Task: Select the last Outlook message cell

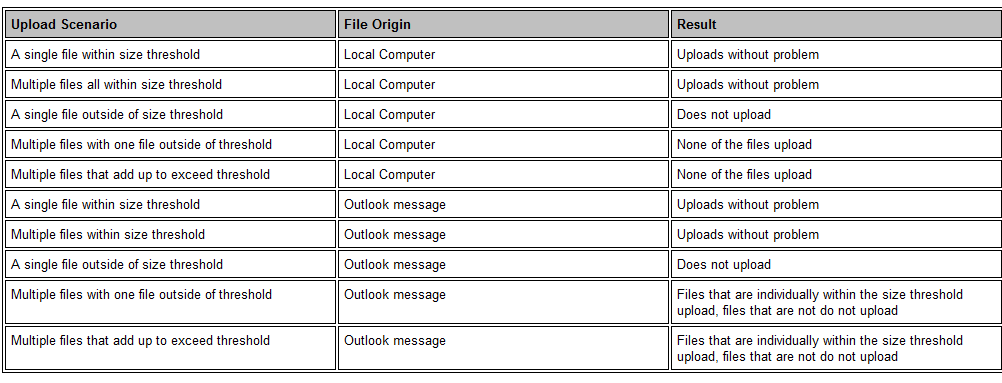Action: click(x=503, y=348)
